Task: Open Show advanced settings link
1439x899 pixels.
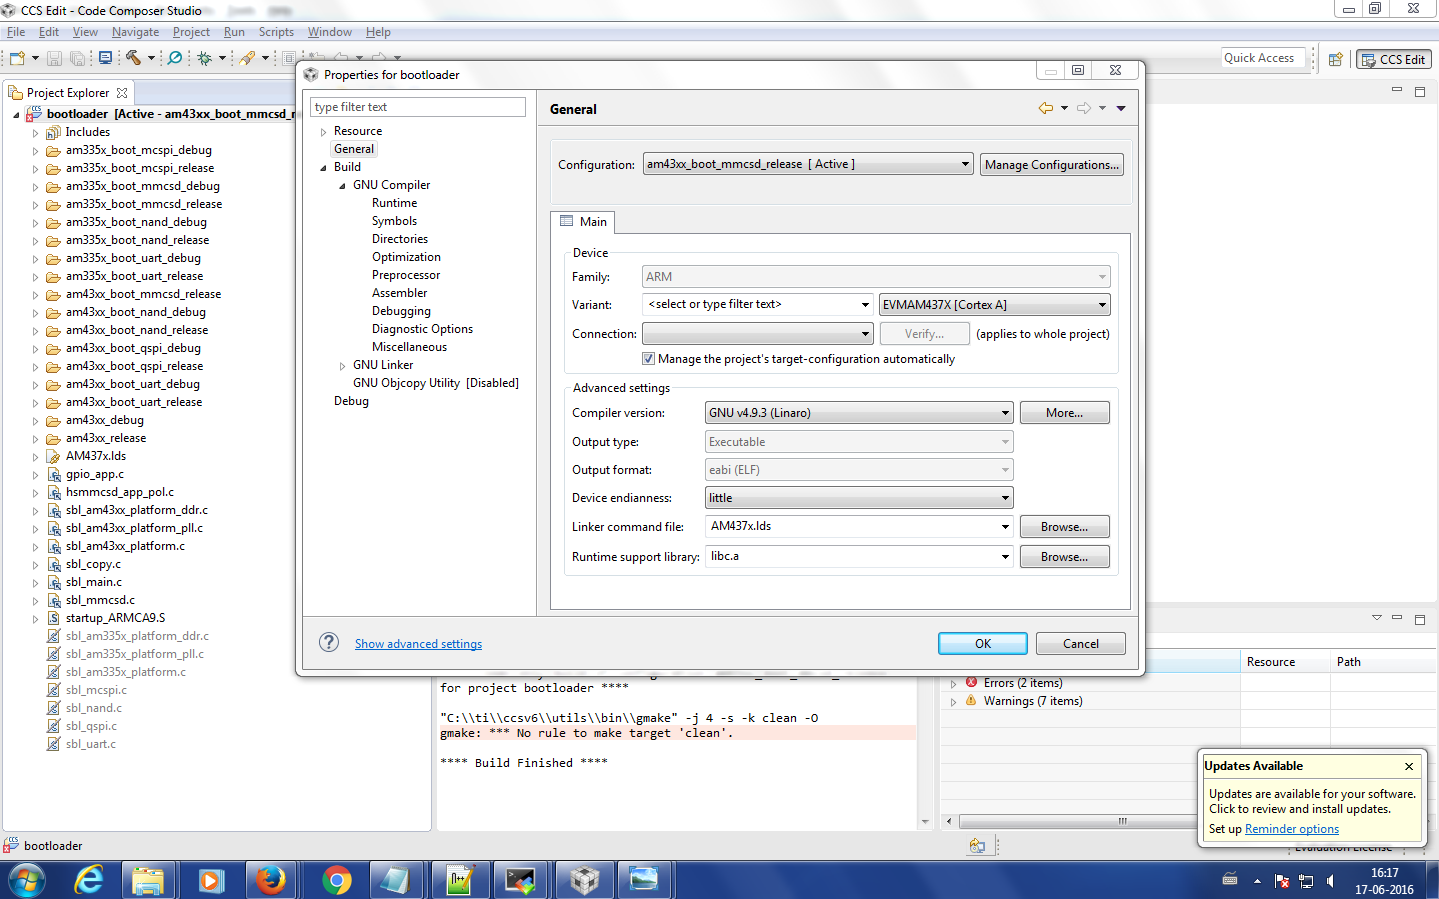Action: click(x=418, y=644)
